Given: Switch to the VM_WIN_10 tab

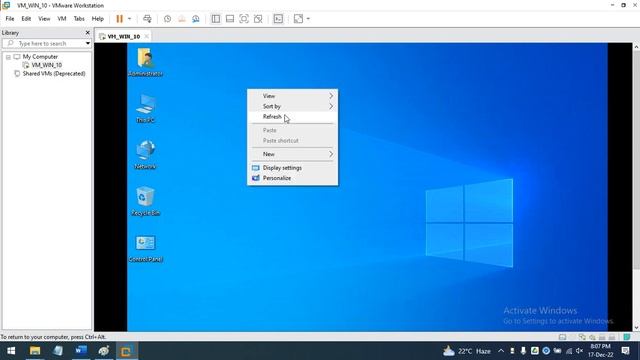Looking at the screenshot, I should [123, 36].
